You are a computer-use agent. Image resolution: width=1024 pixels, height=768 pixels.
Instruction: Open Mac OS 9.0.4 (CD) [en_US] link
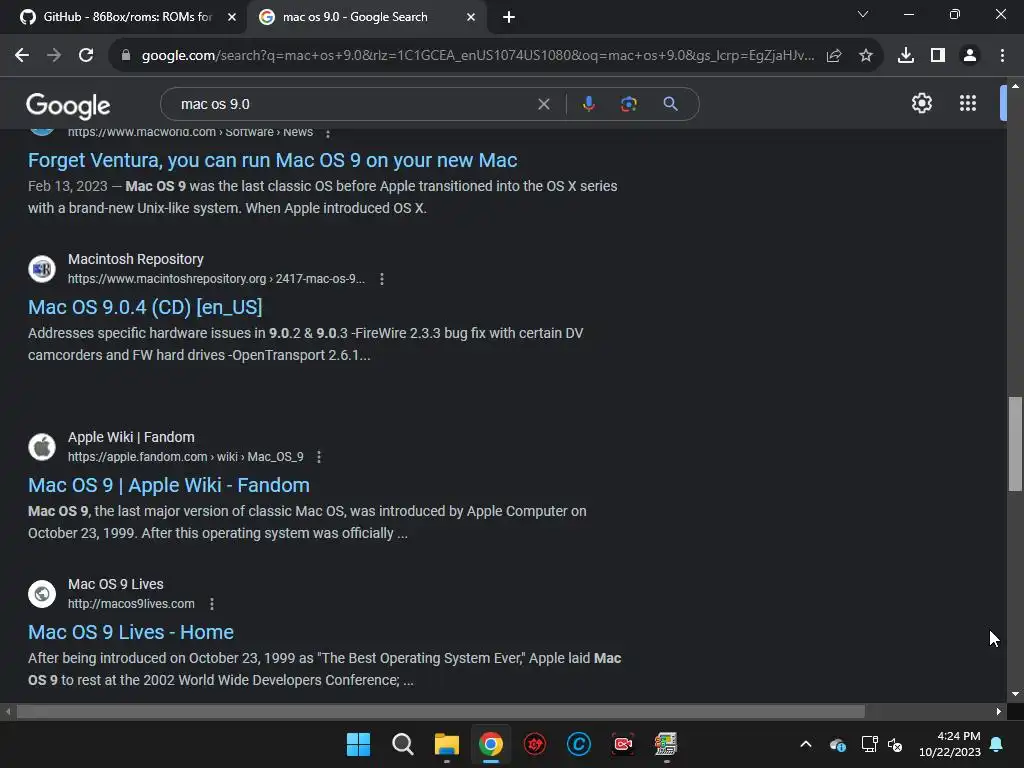[145, 308]
